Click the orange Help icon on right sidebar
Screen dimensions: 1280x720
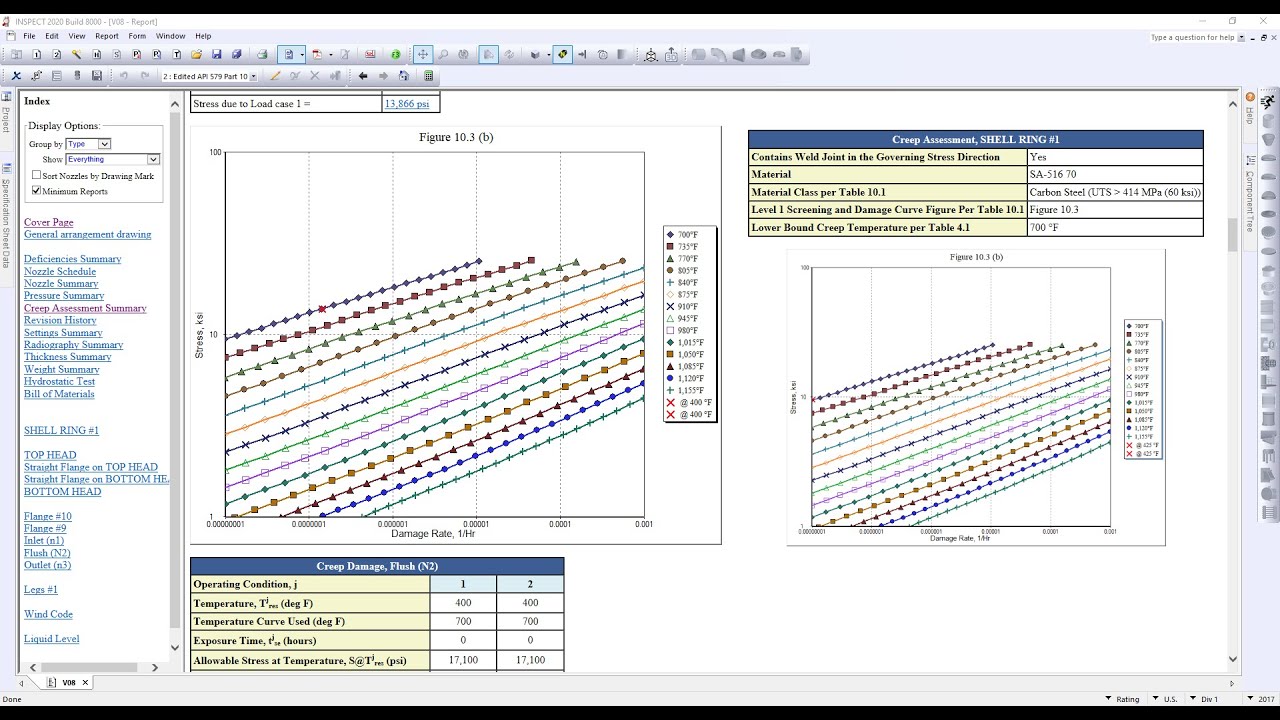click(x=1250, y=97)
